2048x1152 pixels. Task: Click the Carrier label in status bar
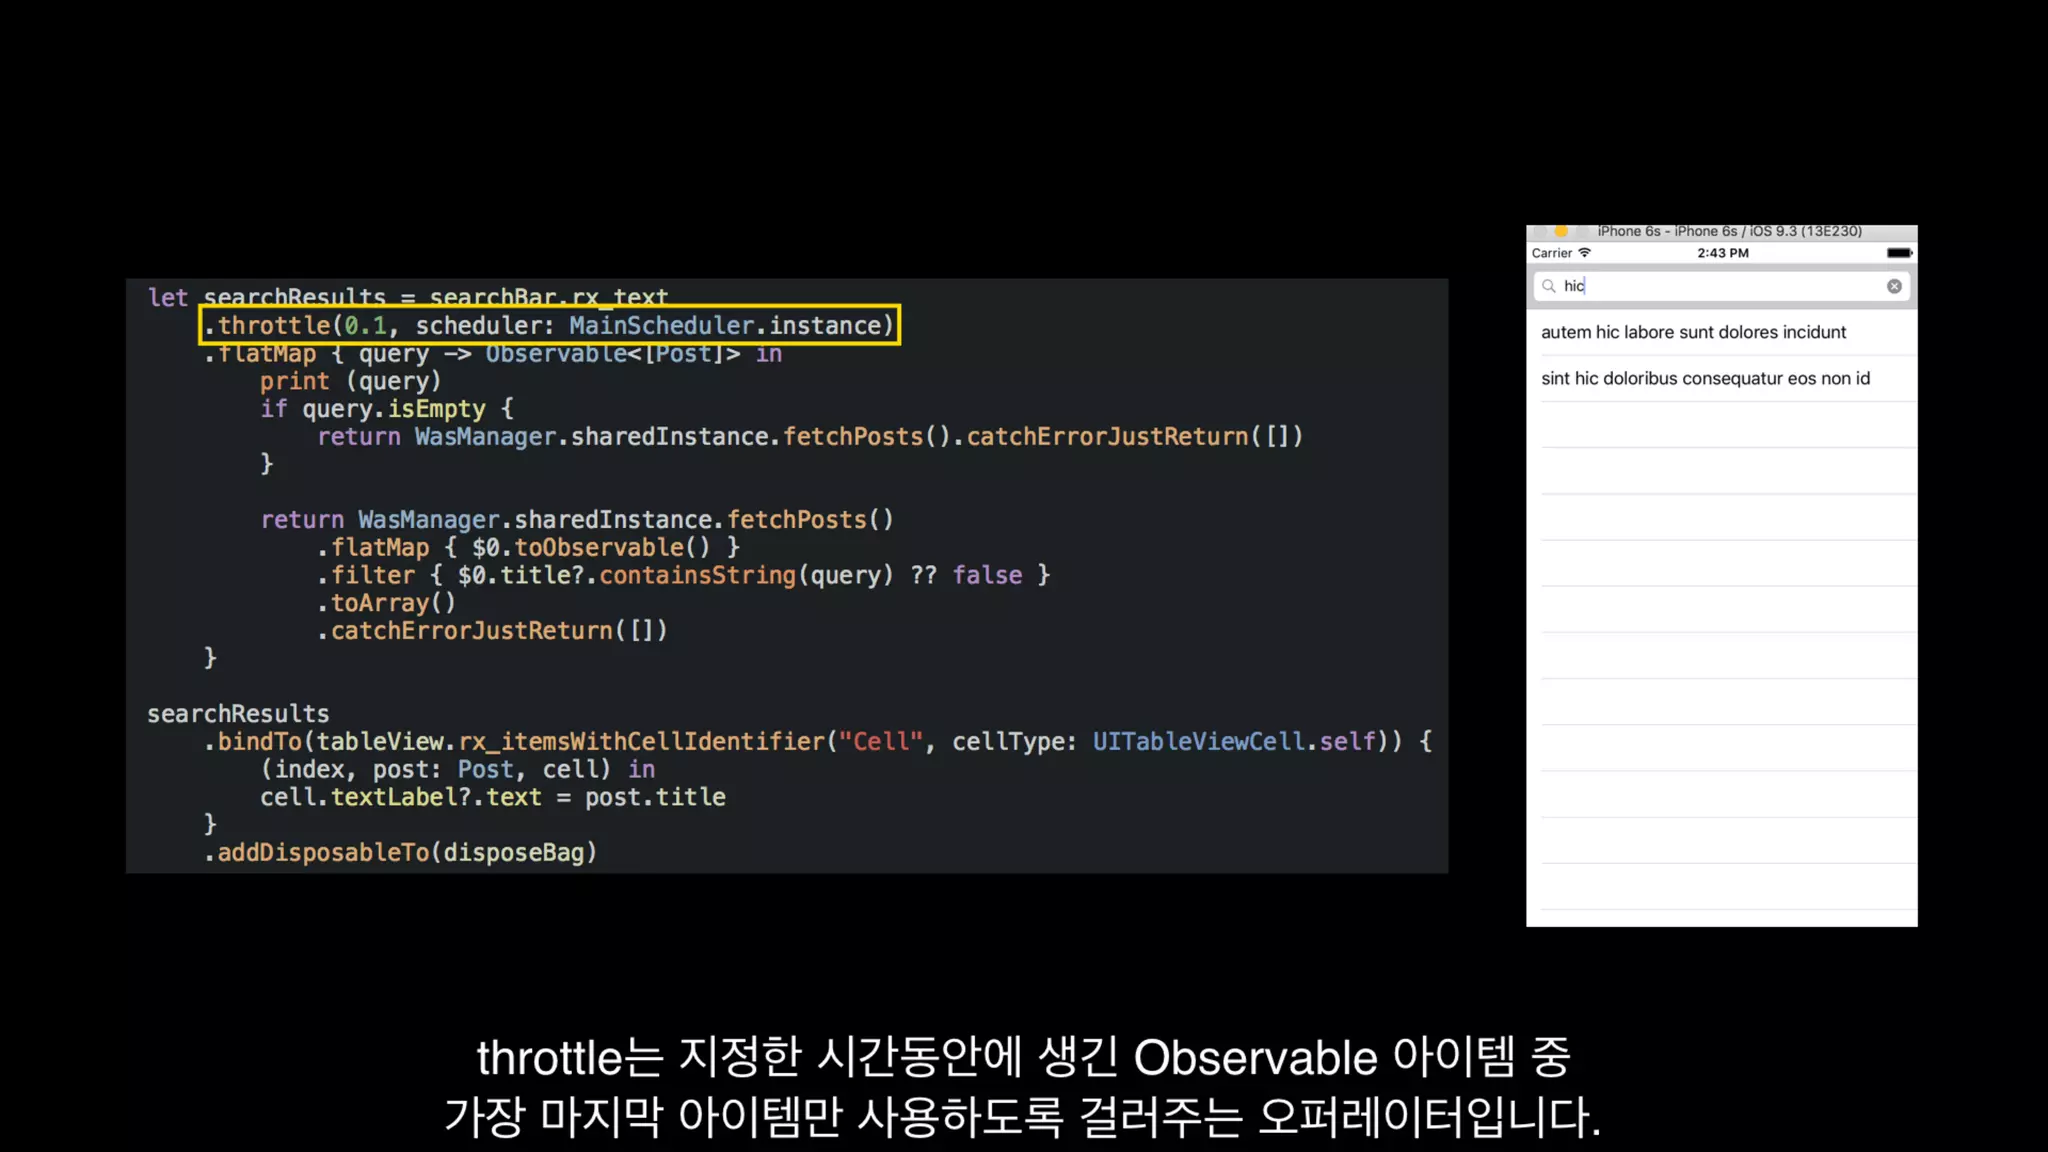point(1551,253)
